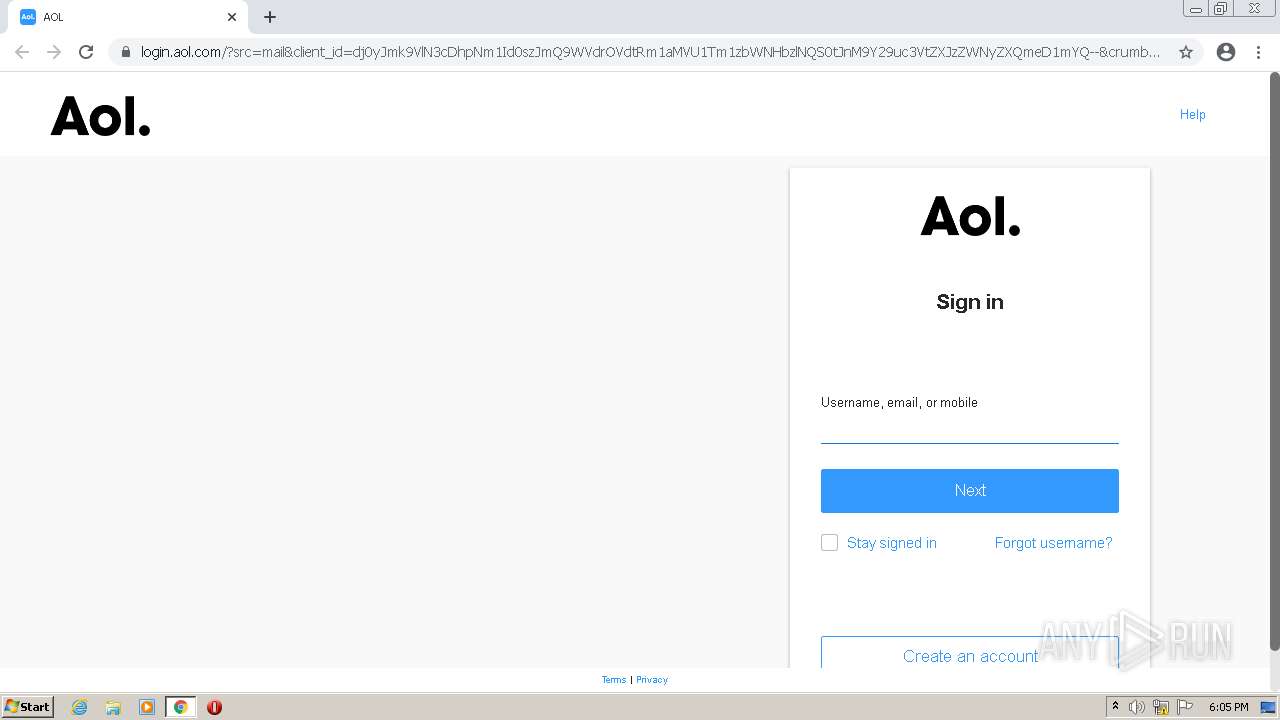This screenshot has height=720, width=1280.
Task: Bookmark this page with the star icon
Action: [x=1186, y=52]
